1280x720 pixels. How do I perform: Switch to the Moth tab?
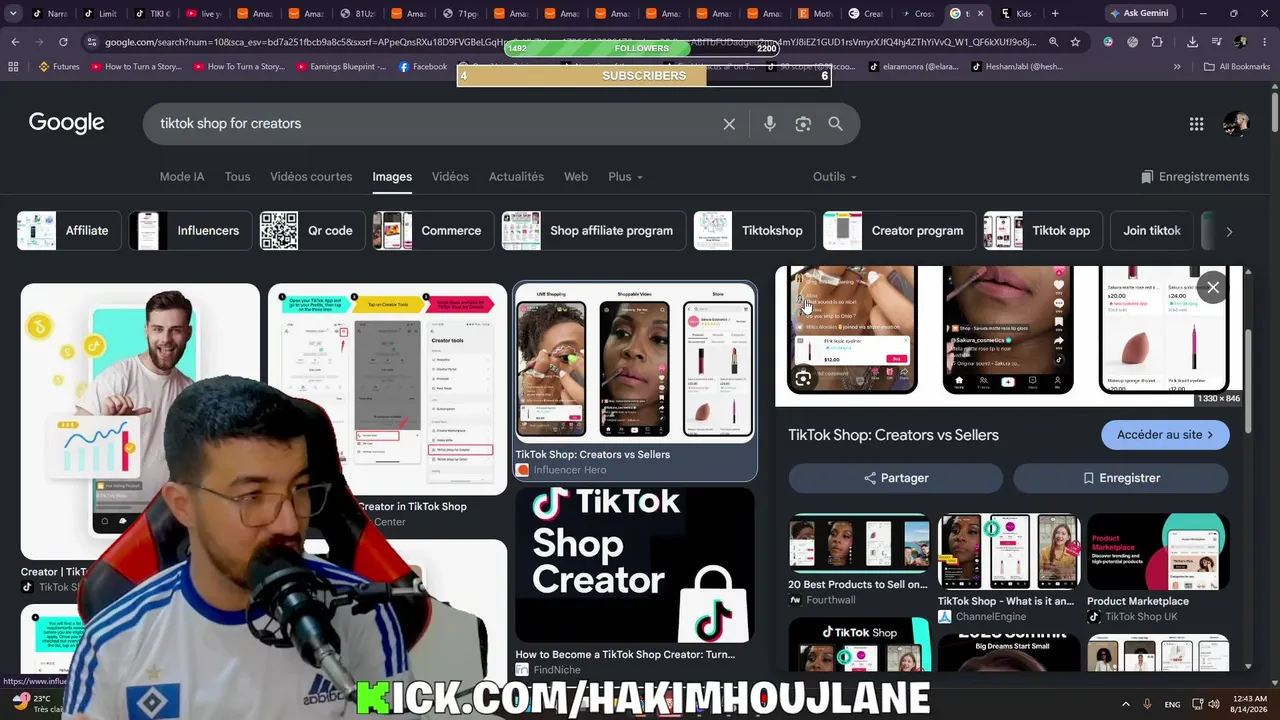click(814, 14)
